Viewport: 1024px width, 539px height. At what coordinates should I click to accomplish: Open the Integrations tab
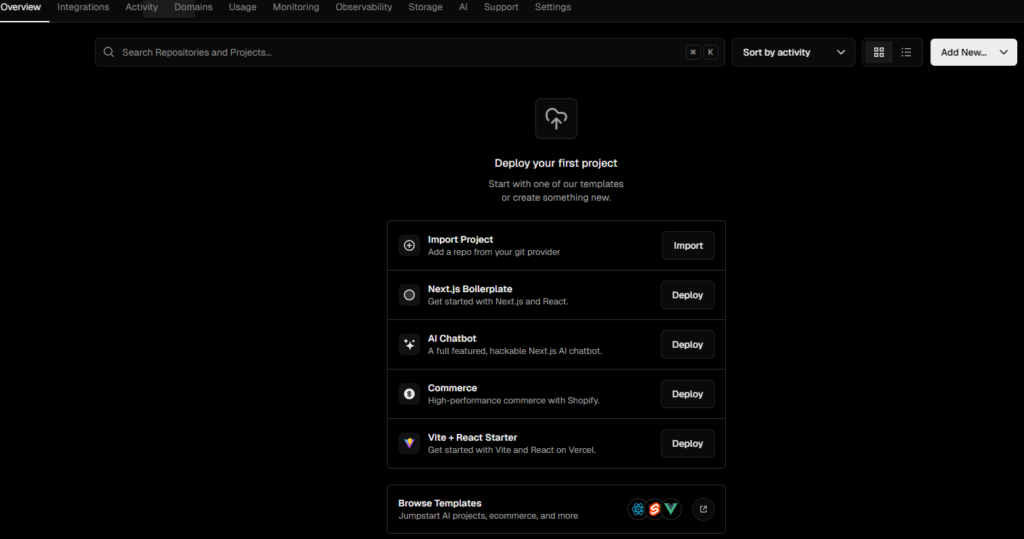pyautogui.click(x=83, y=7)
